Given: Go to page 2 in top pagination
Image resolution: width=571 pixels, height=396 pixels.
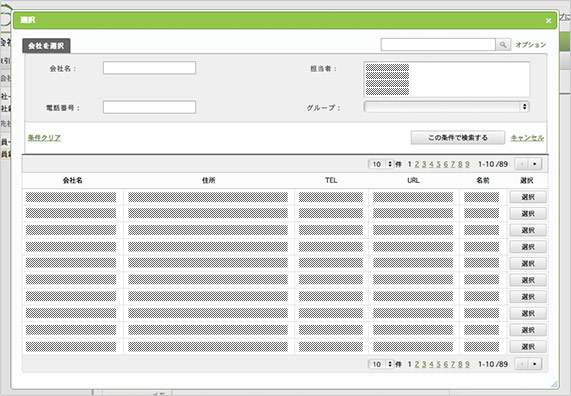Looking at the screenshot, I should coord(417,164).
